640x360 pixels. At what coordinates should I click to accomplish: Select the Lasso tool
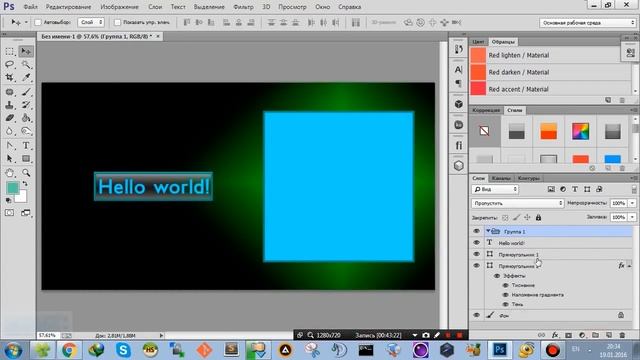[10, 64]
